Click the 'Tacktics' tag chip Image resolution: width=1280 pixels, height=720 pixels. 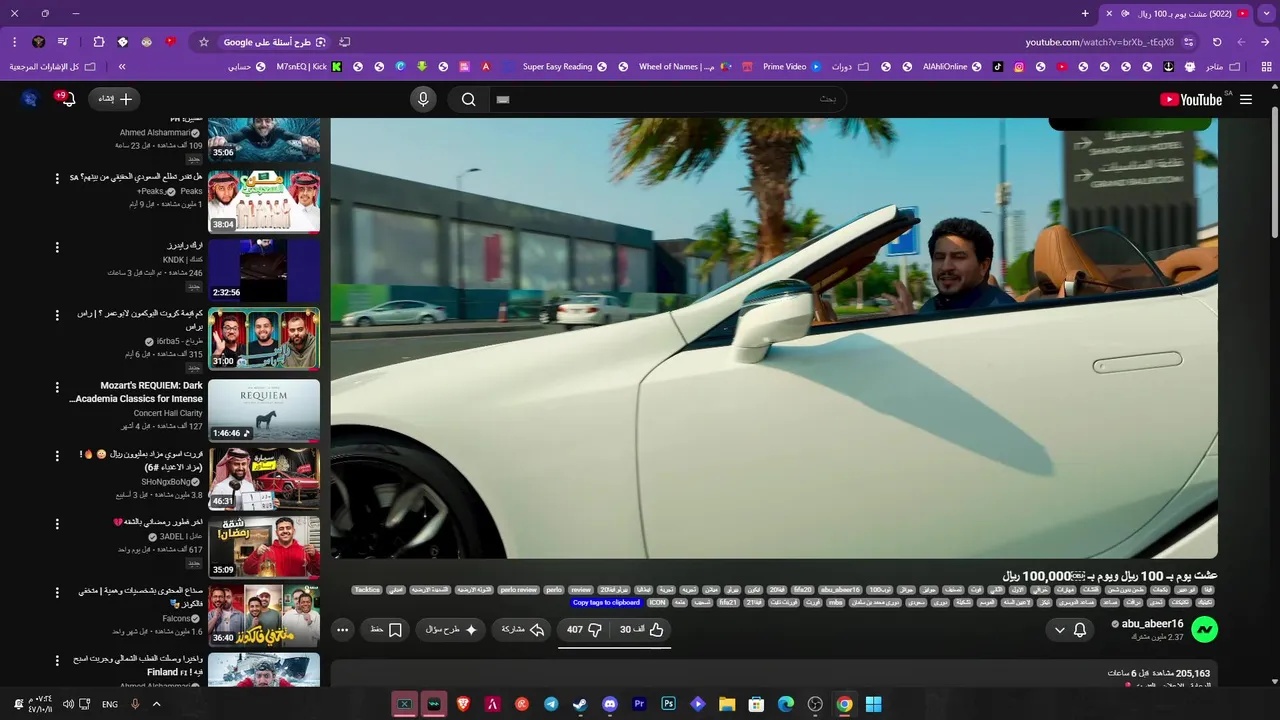click(367, 590)
